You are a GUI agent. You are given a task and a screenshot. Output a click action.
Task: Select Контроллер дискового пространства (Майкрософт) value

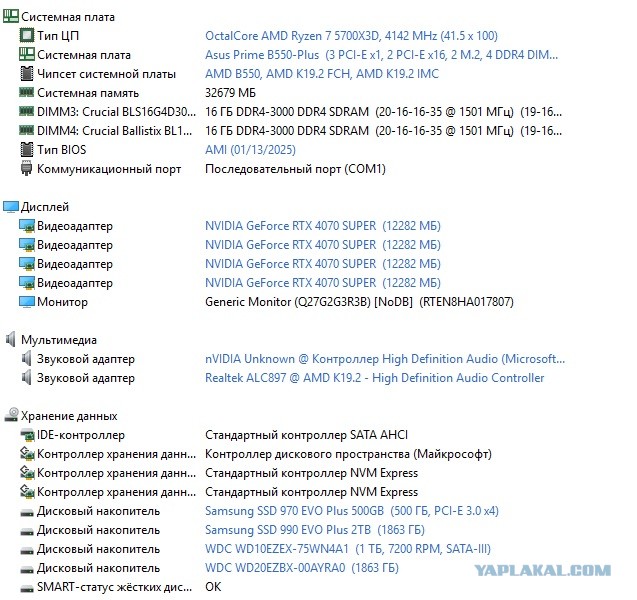tap(348, 454)
